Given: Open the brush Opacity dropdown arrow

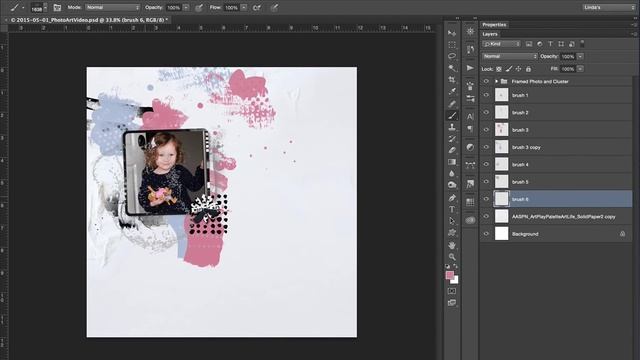Looking at the screenshot, I should pos(186,8).
